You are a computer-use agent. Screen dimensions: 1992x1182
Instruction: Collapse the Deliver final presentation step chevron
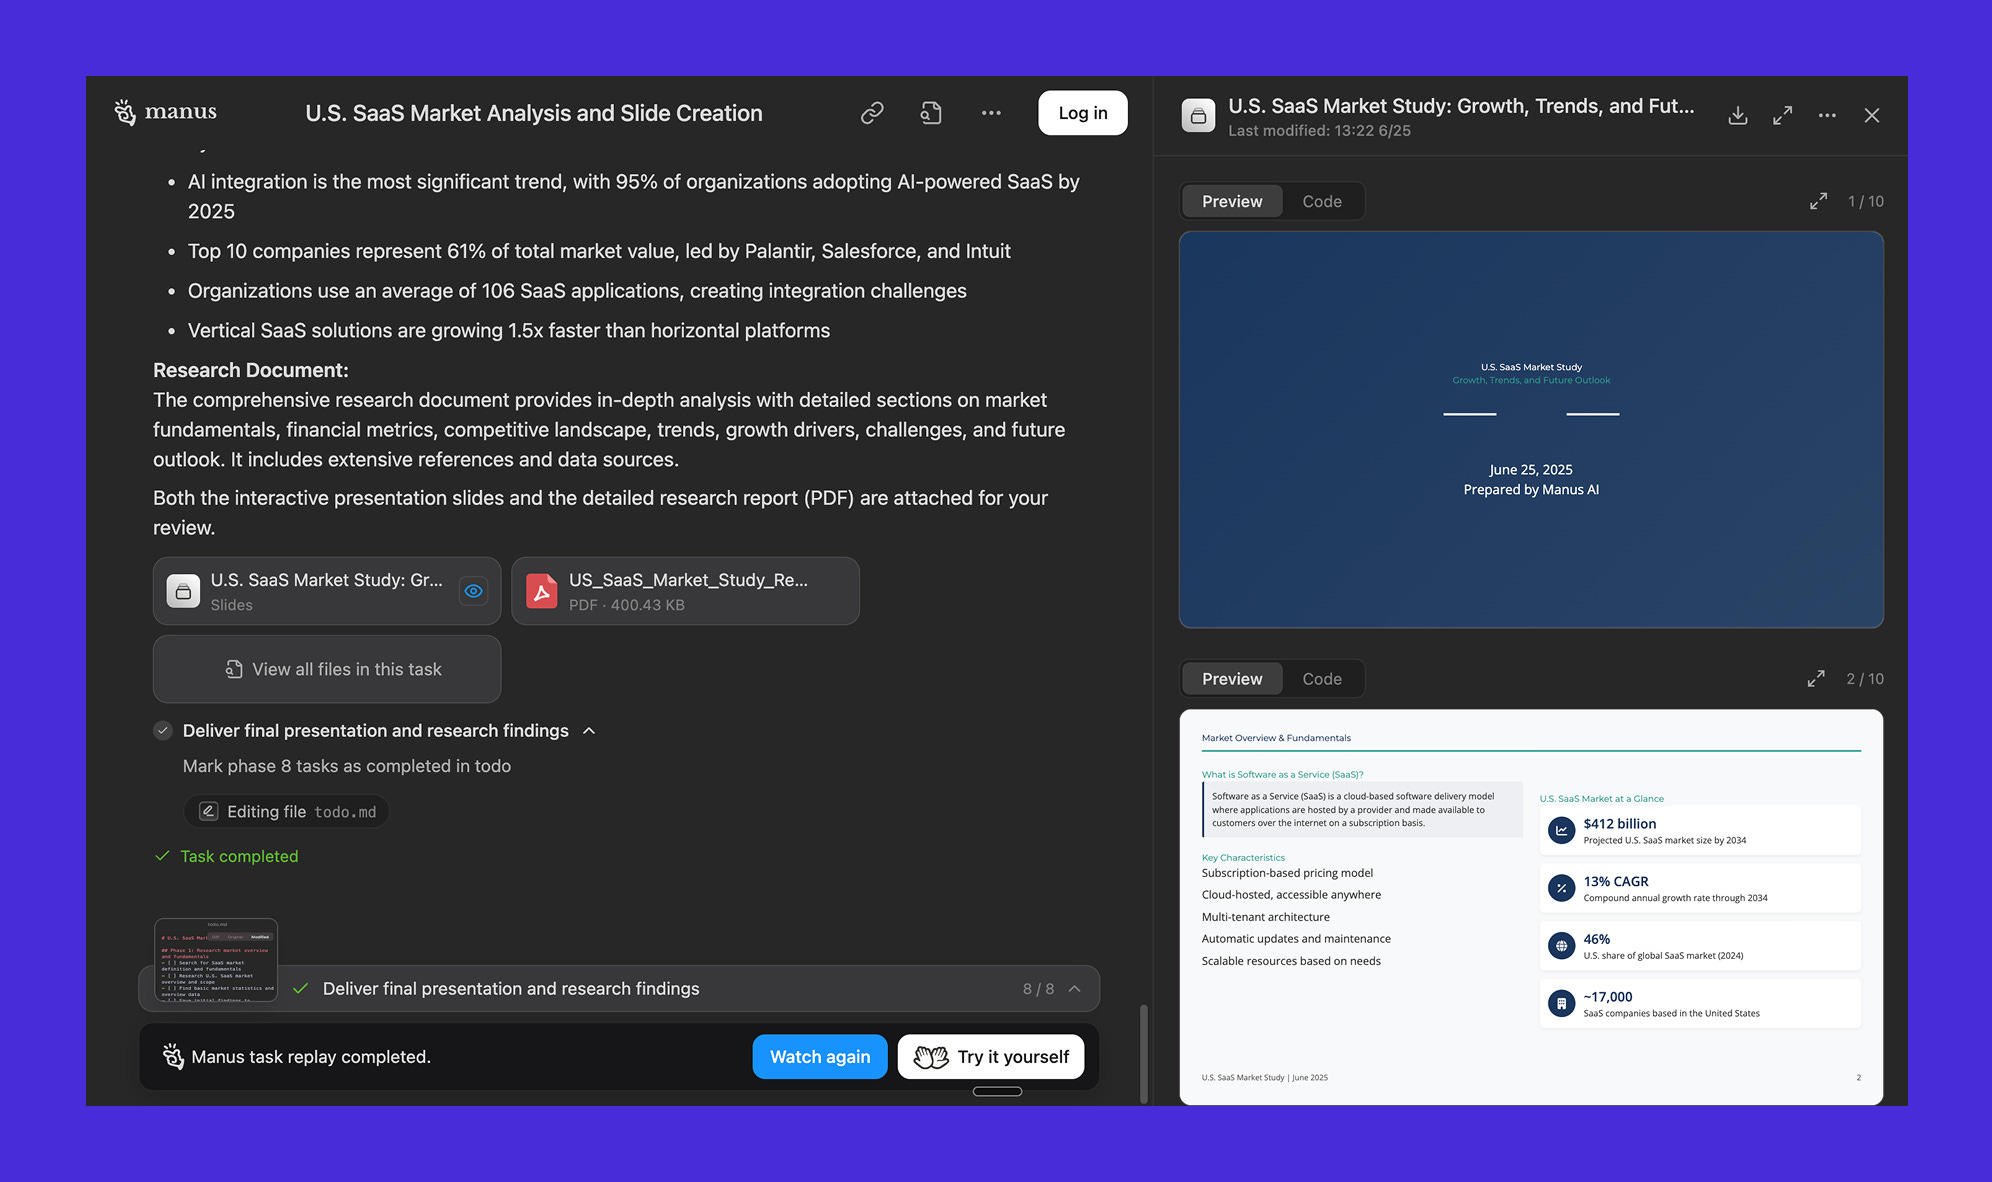pyautogui.click(x=589, y=731)
